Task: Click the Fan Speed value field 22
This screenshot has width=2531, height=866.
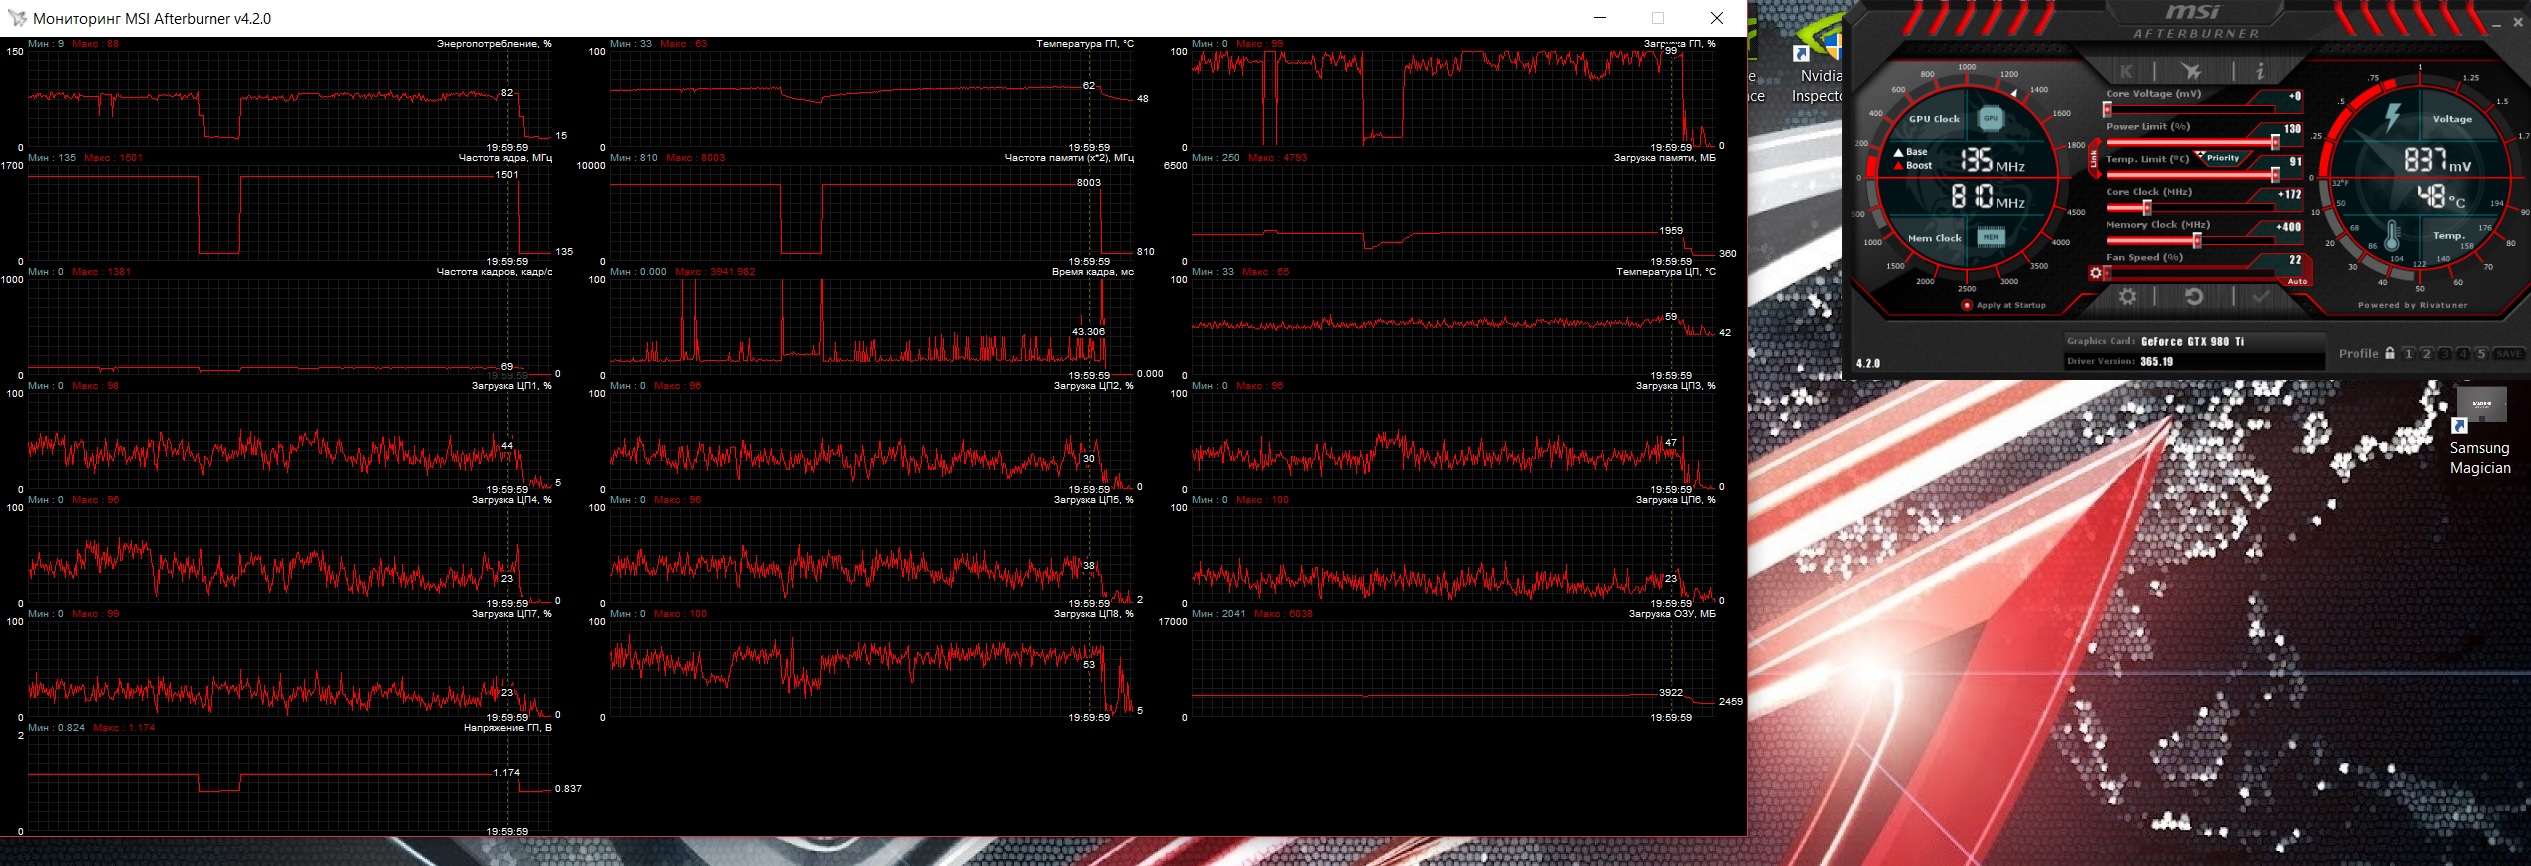Action: 2295,260
